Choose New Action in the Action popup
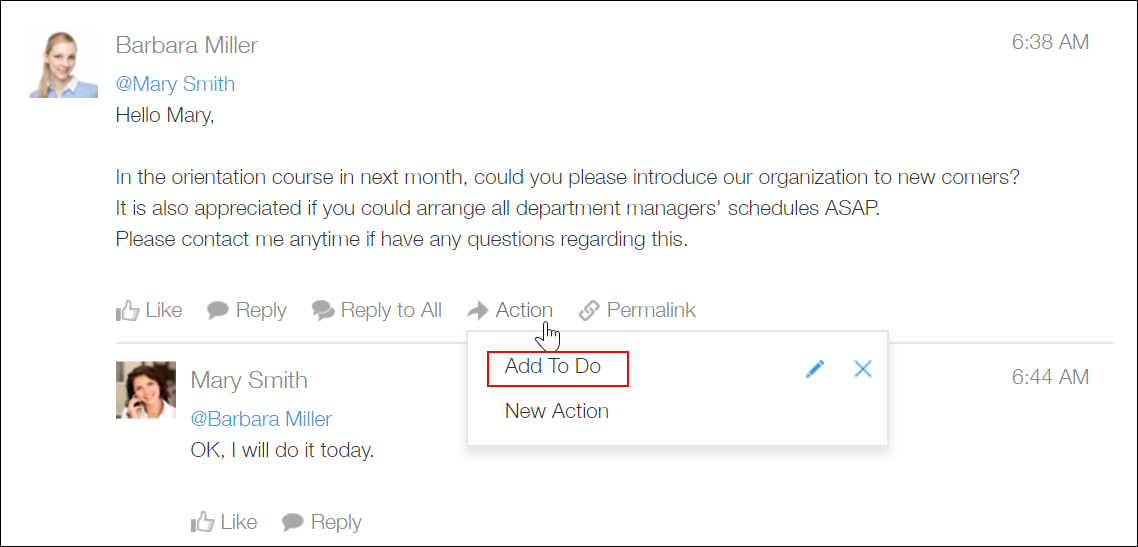 (557, 411)
